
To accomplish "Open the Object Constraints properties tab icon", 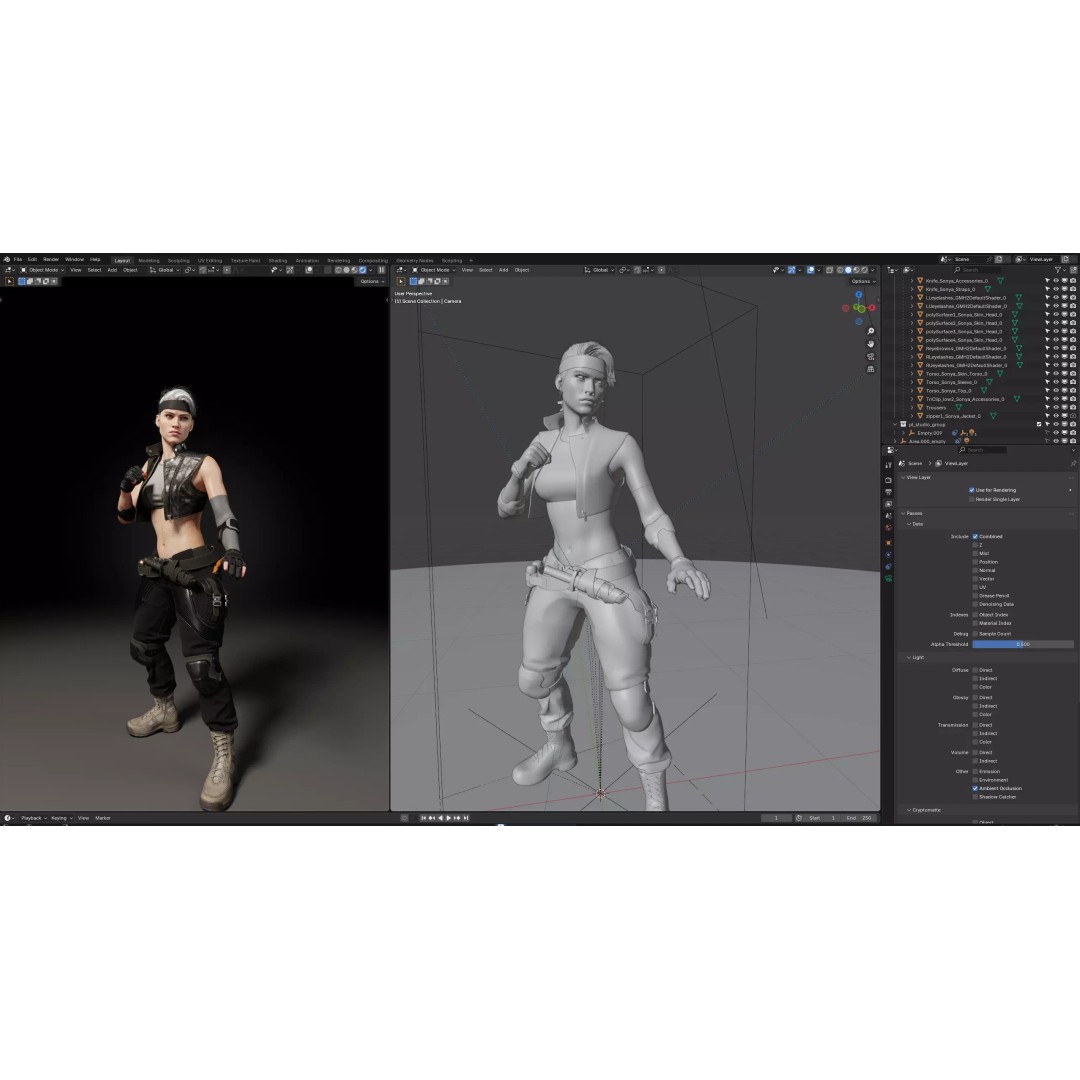I will (889, 567).
